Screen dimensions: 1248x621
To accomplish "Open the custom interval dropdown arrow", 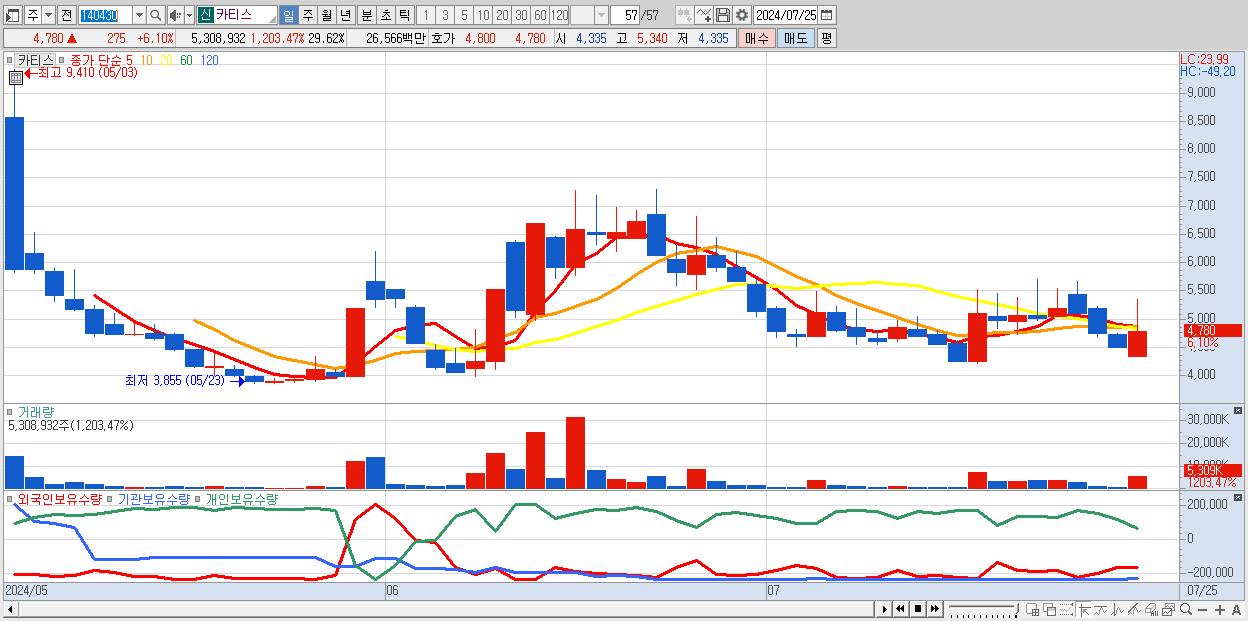I will pos(601,15).
